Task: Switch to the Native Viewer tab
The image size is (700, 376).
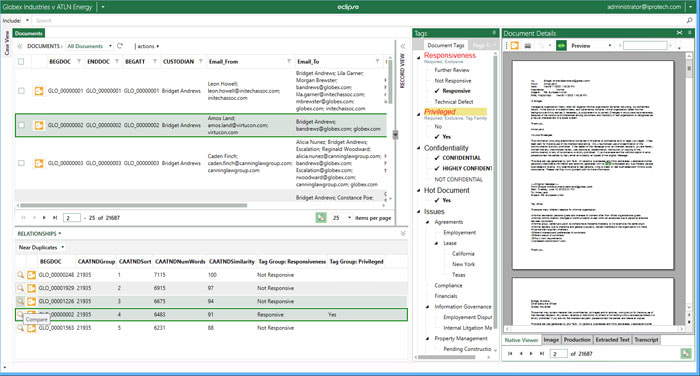Action: 521,340
